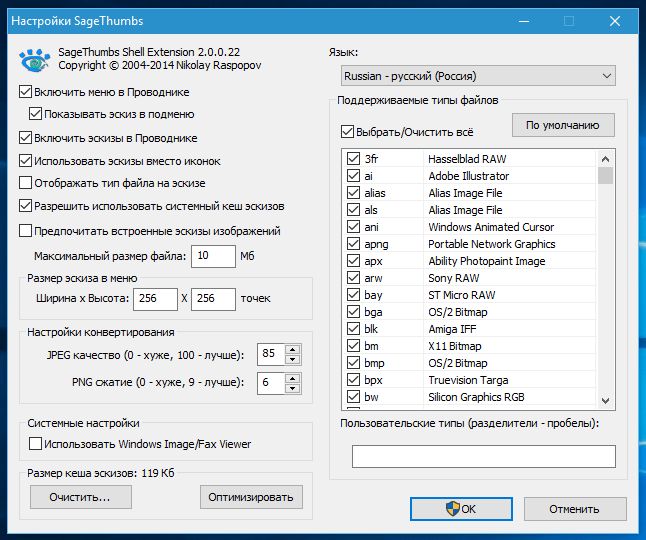Click the maximum file size field
Image resolution: width=646 pixels, height=540 pixels.
[x=214, y=256]
